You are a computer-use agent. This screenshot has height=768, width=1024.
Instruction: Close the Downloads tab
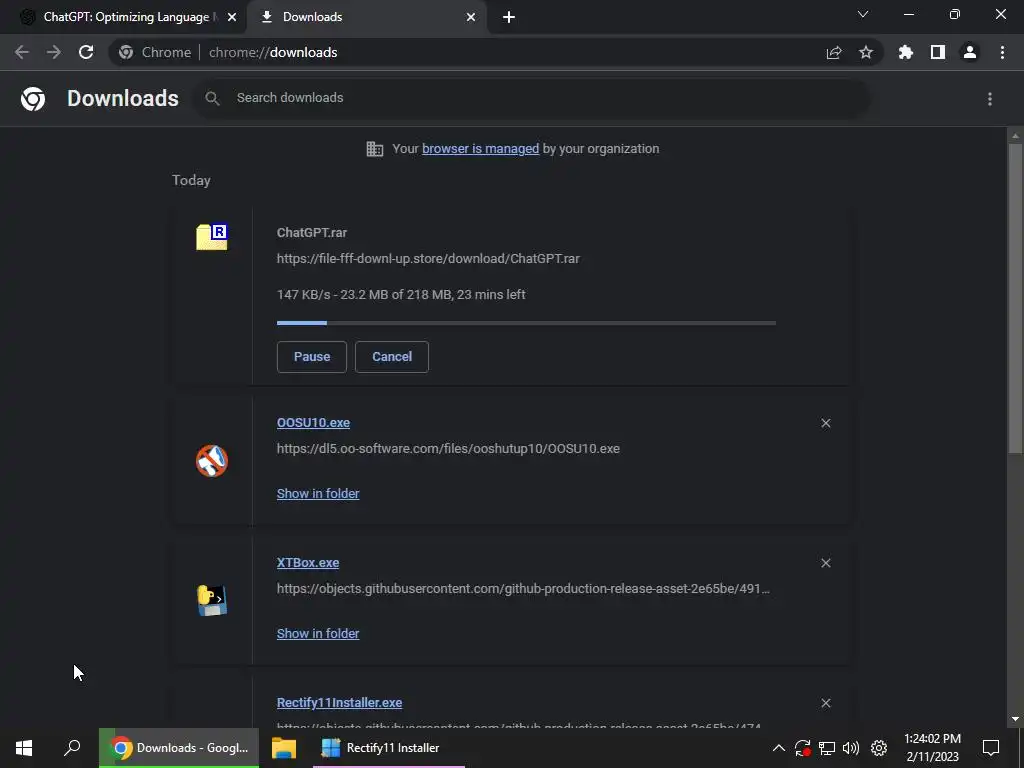[x=471, y=18]
